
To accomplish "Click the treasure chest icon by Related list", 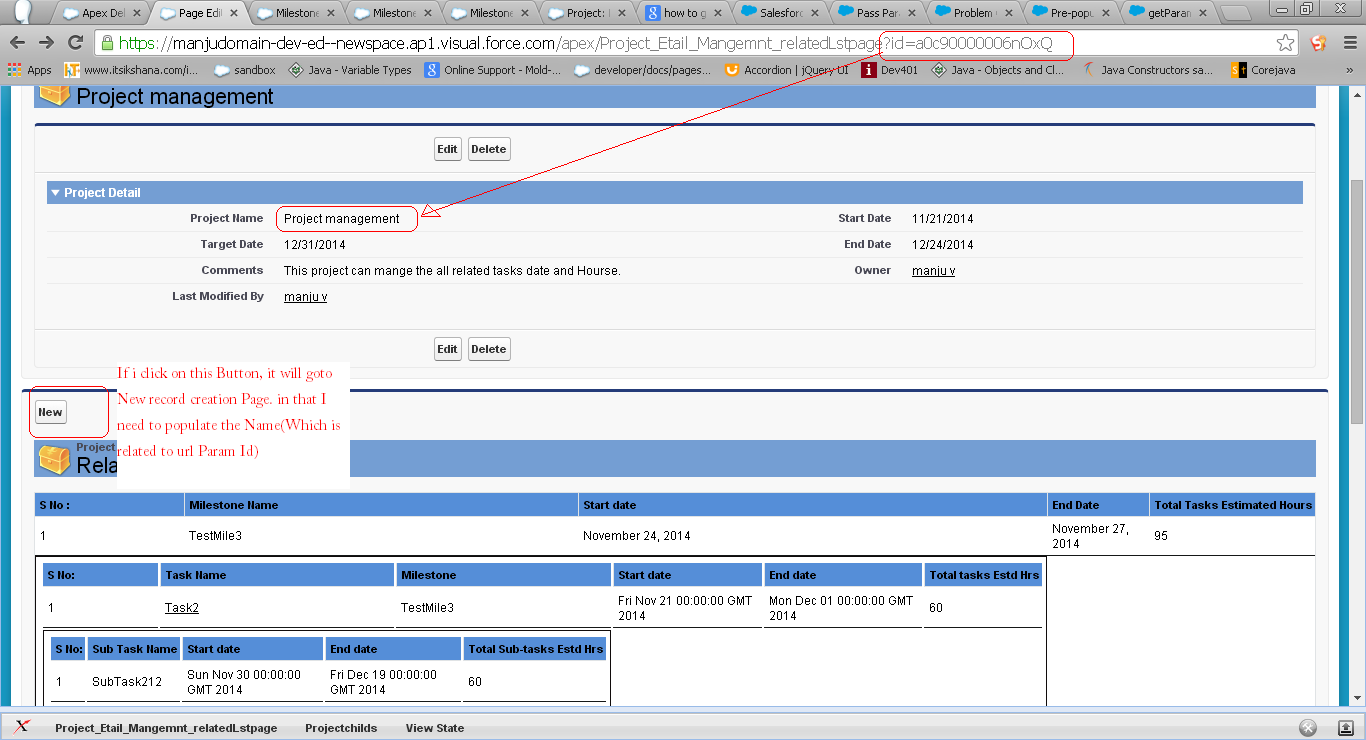I will pyautogui.click(x=54, y=459).
